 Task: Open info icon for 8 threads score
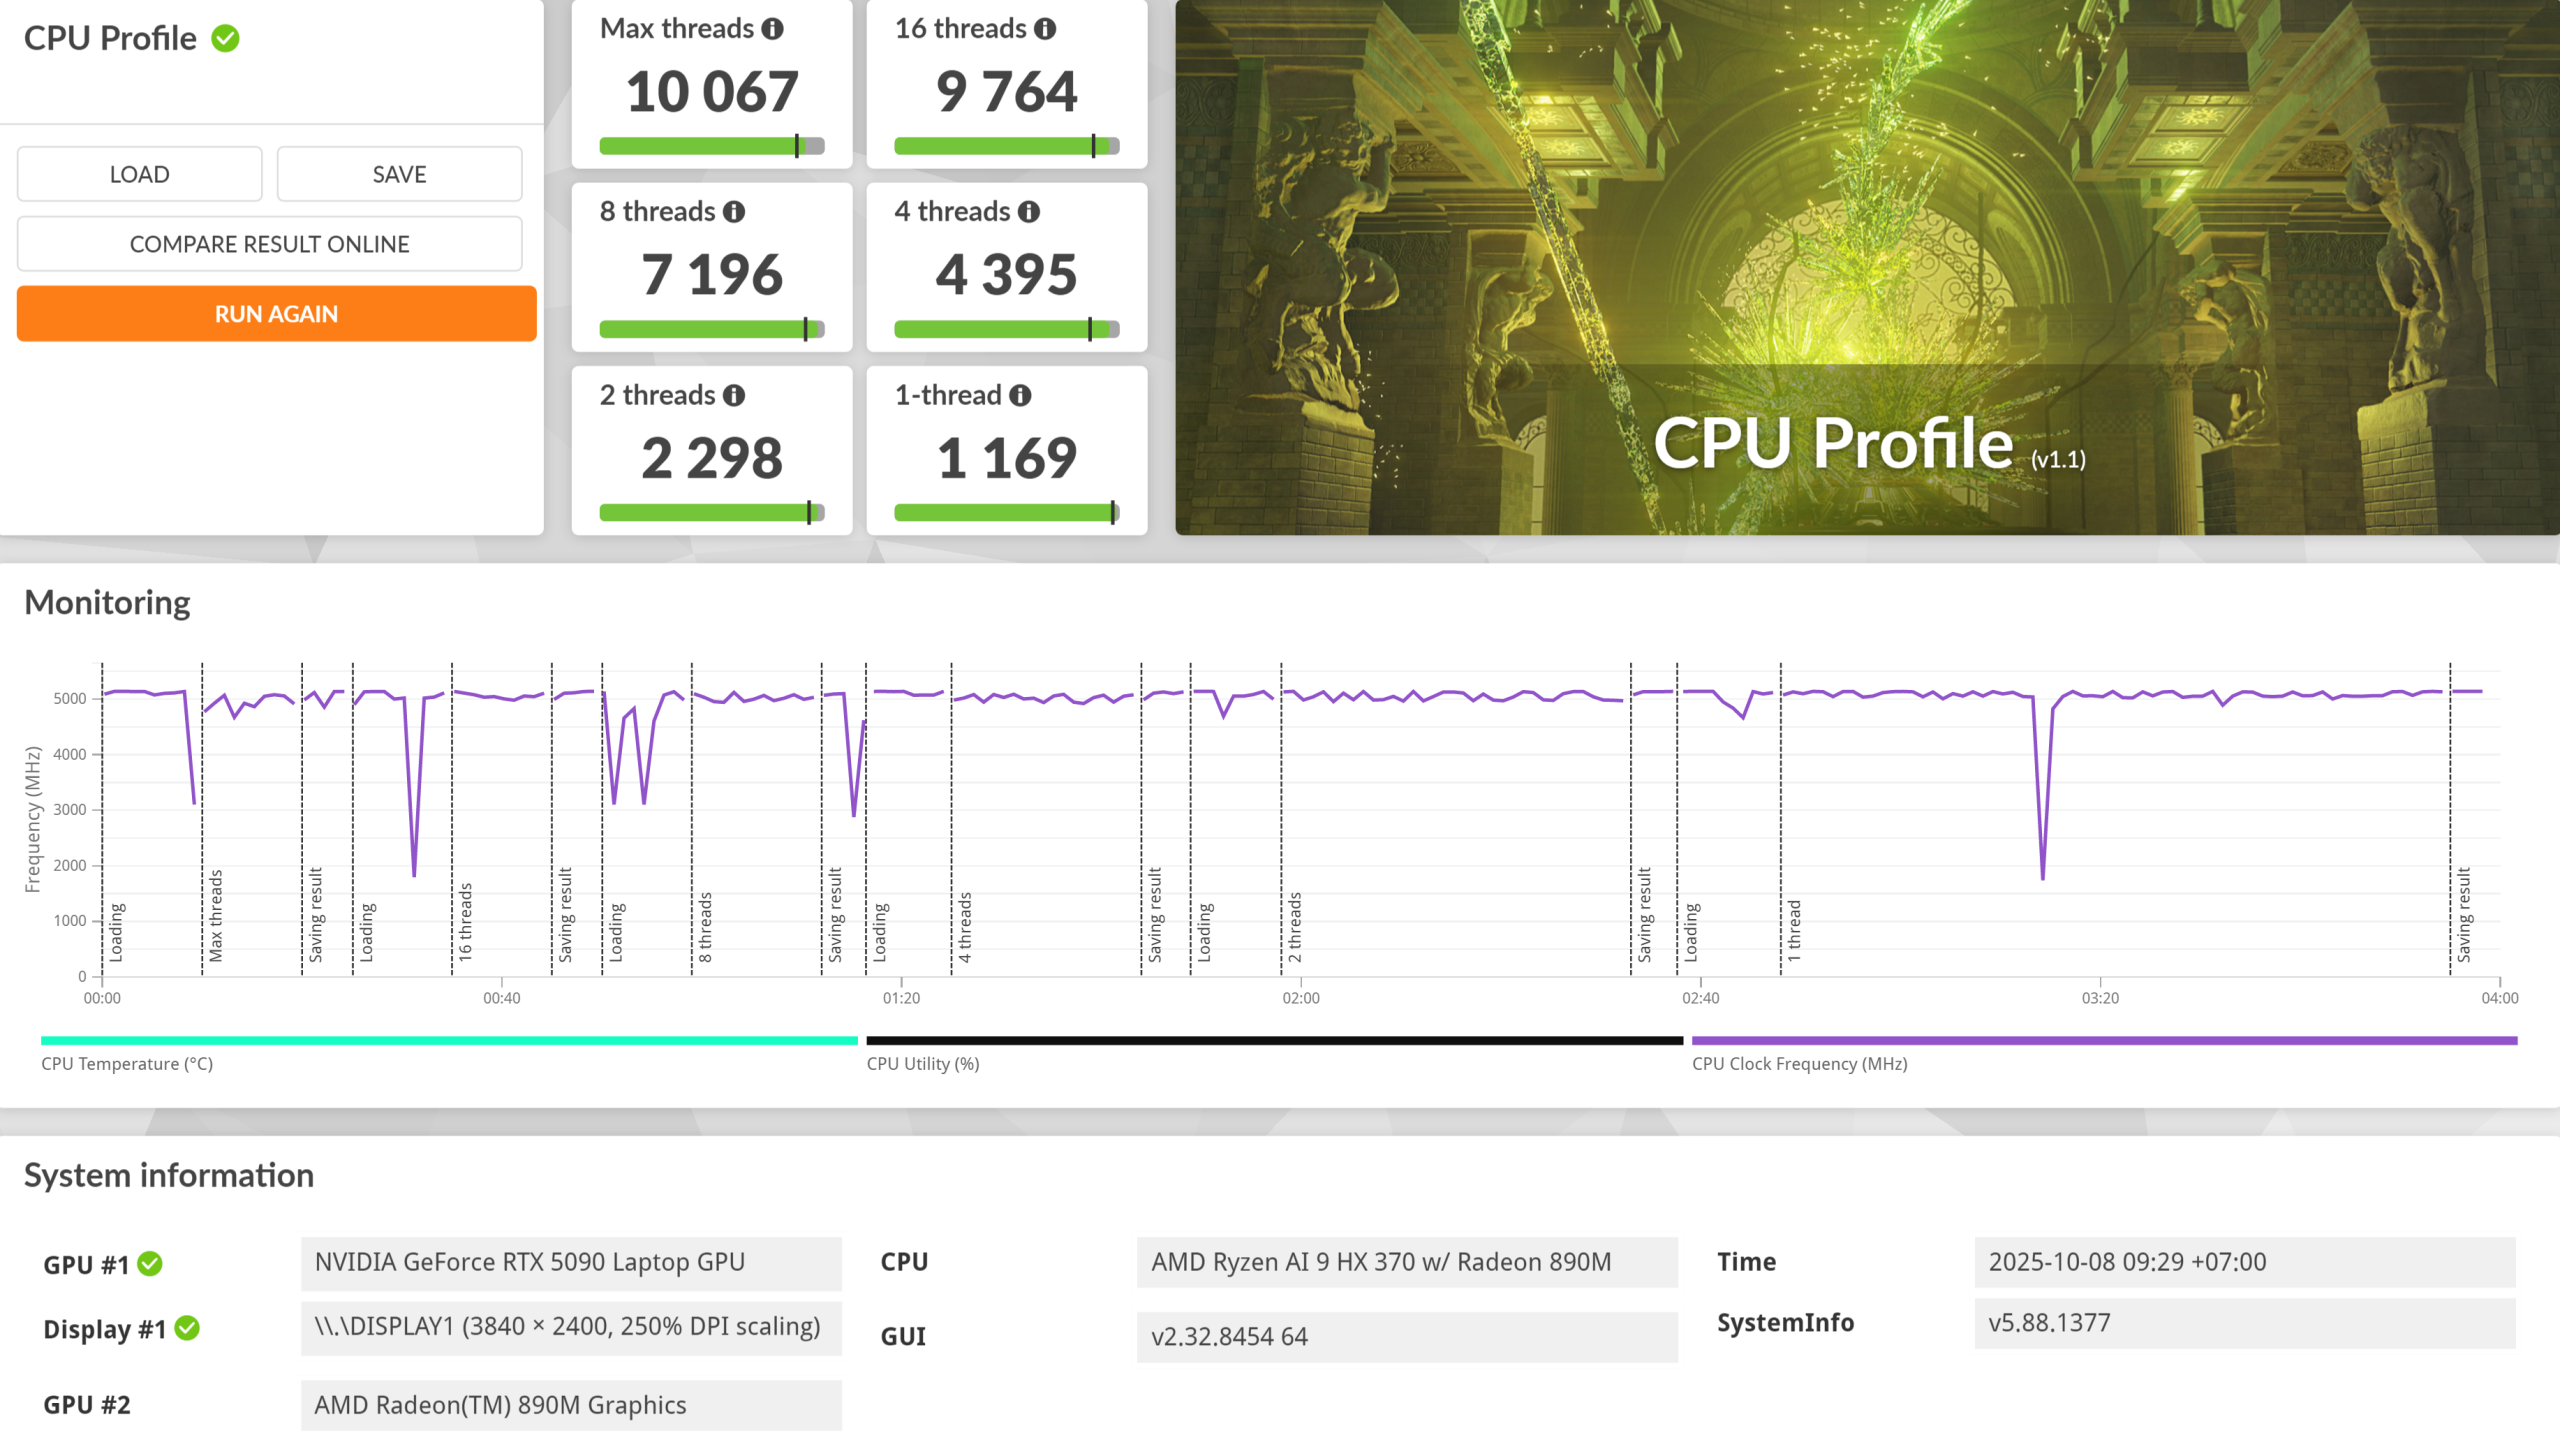coord(734,212)
